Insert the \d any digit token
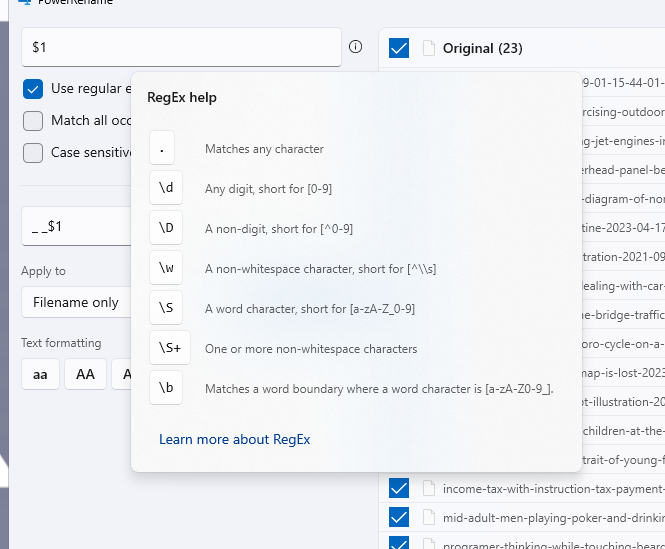 [x=166, y=188]
